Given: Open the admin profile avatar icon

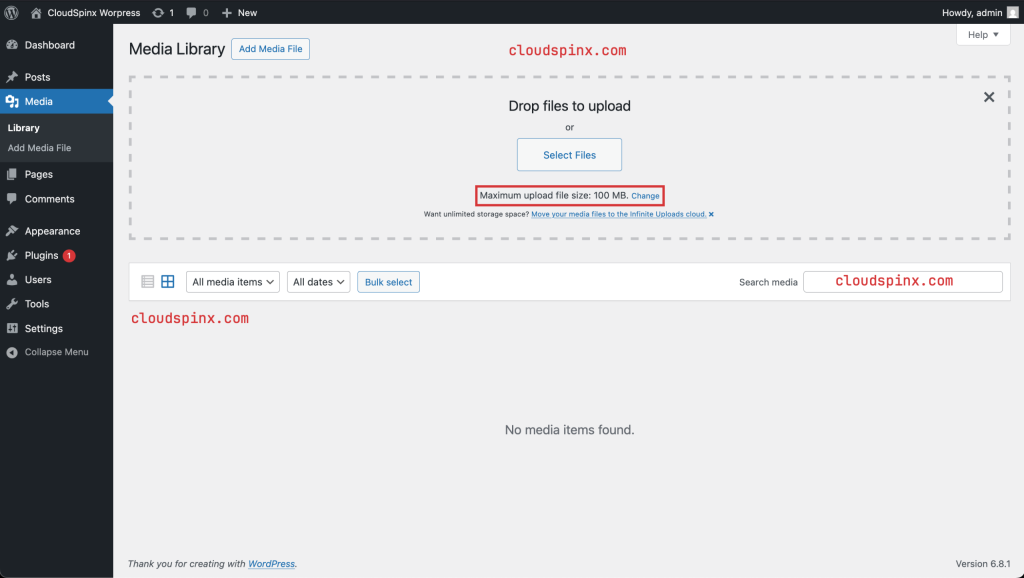Looking at the screenshot, I should pyautogui.click(x=1014, y=12).
